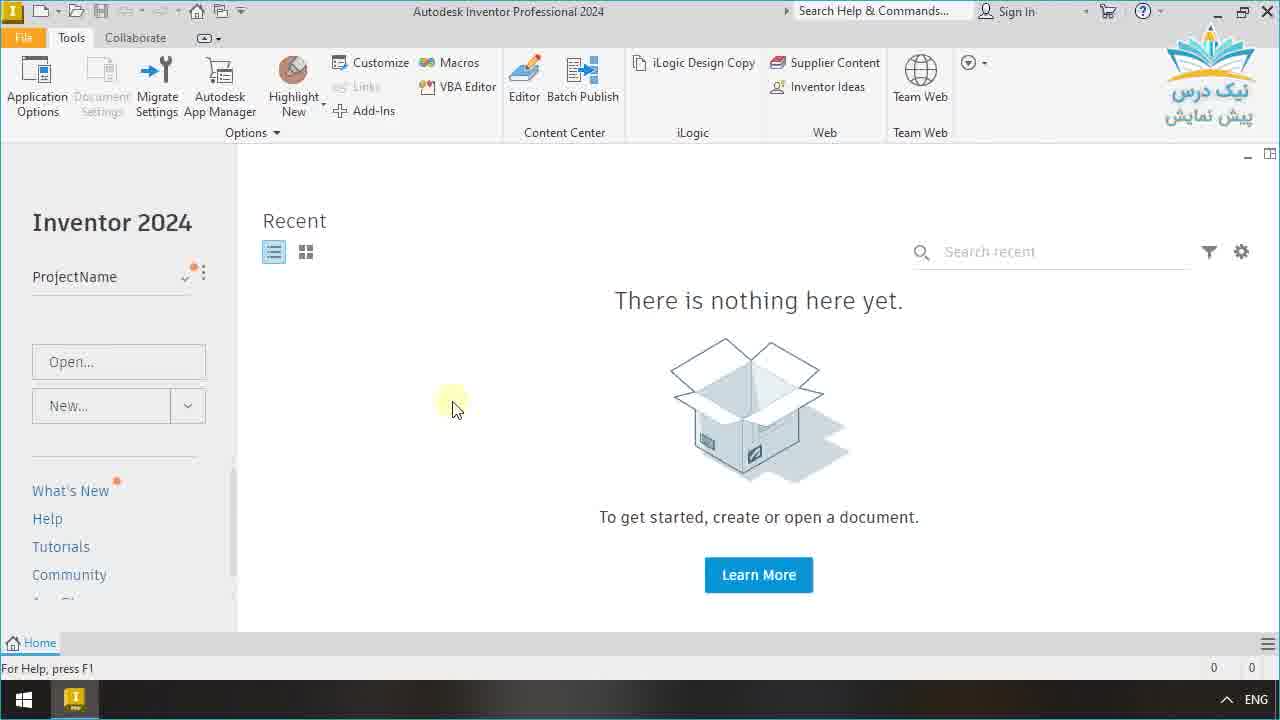The height and width of the screenshot is (720, 1280).
Task: Collapse the Options ribbon panel chevron
Action: point(277,132)
